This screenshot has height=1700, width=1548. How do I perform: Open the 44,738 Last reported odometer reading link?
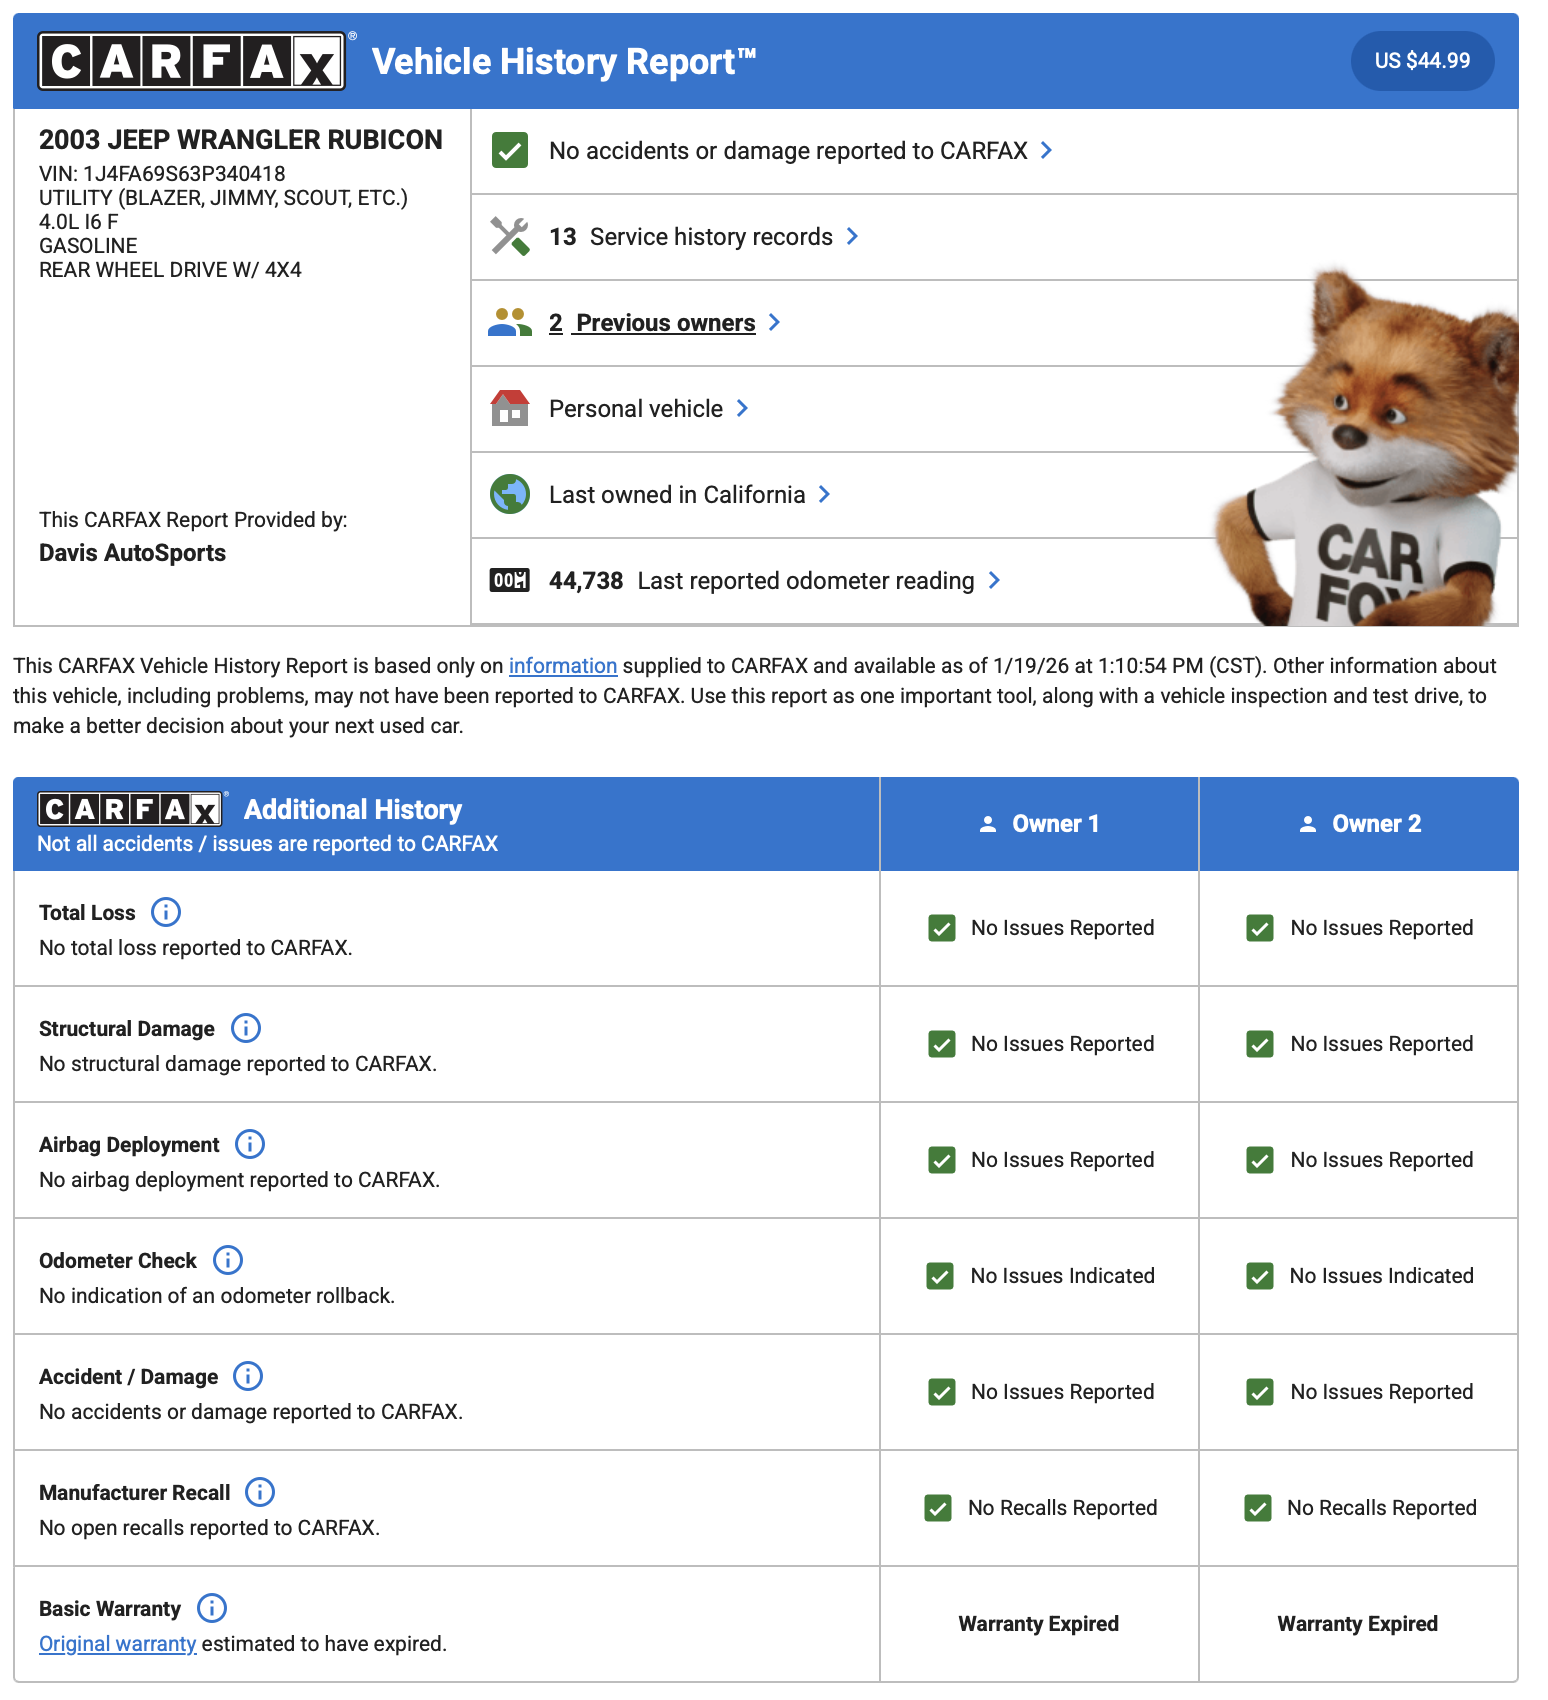[762, 581]
